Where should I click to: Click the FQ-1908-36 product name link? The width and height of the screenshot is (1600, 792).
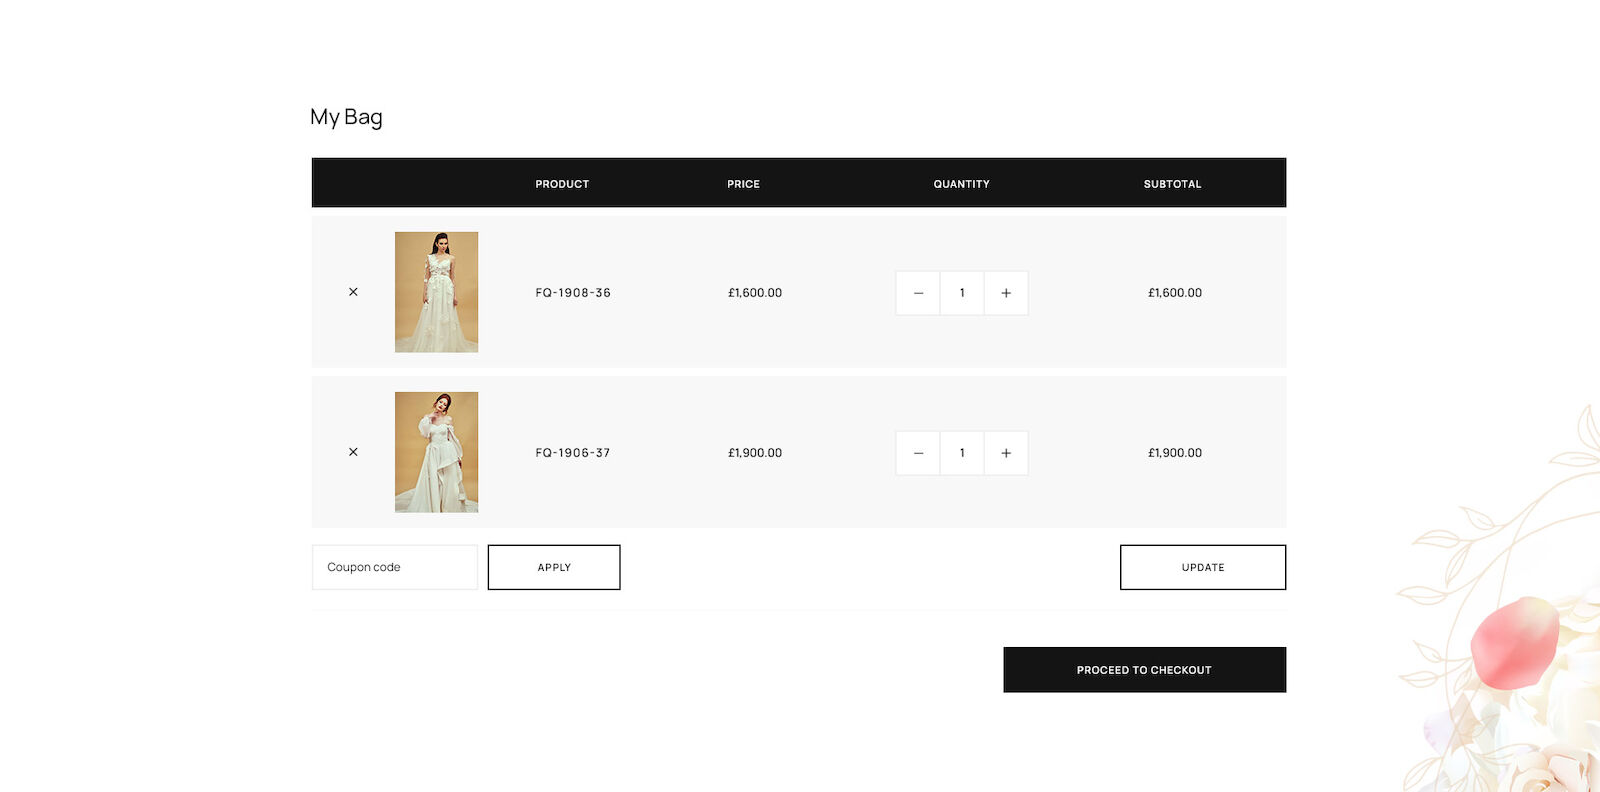573,293
